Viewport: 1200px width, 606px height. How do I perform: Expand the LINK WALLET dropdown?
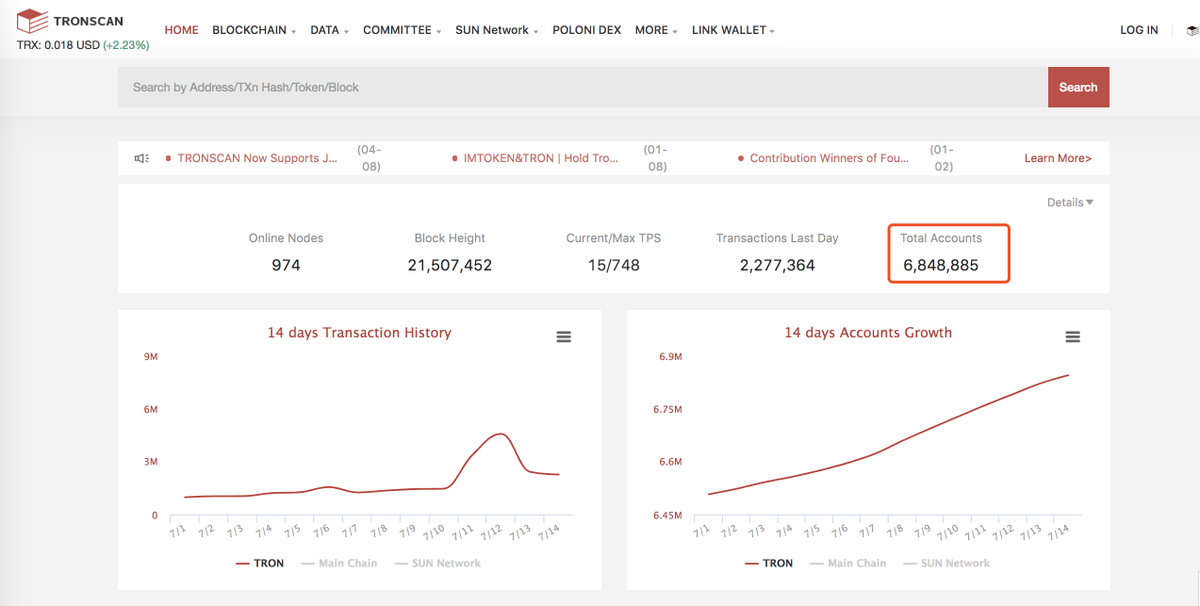(733, 30)
